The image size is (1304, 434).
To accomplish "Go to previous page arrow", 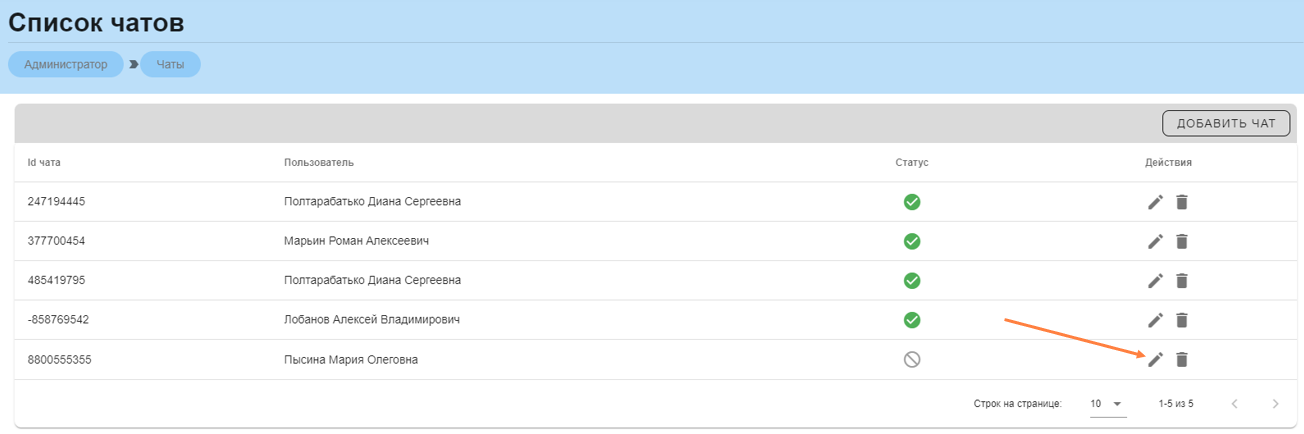I will coord(1235,404).
